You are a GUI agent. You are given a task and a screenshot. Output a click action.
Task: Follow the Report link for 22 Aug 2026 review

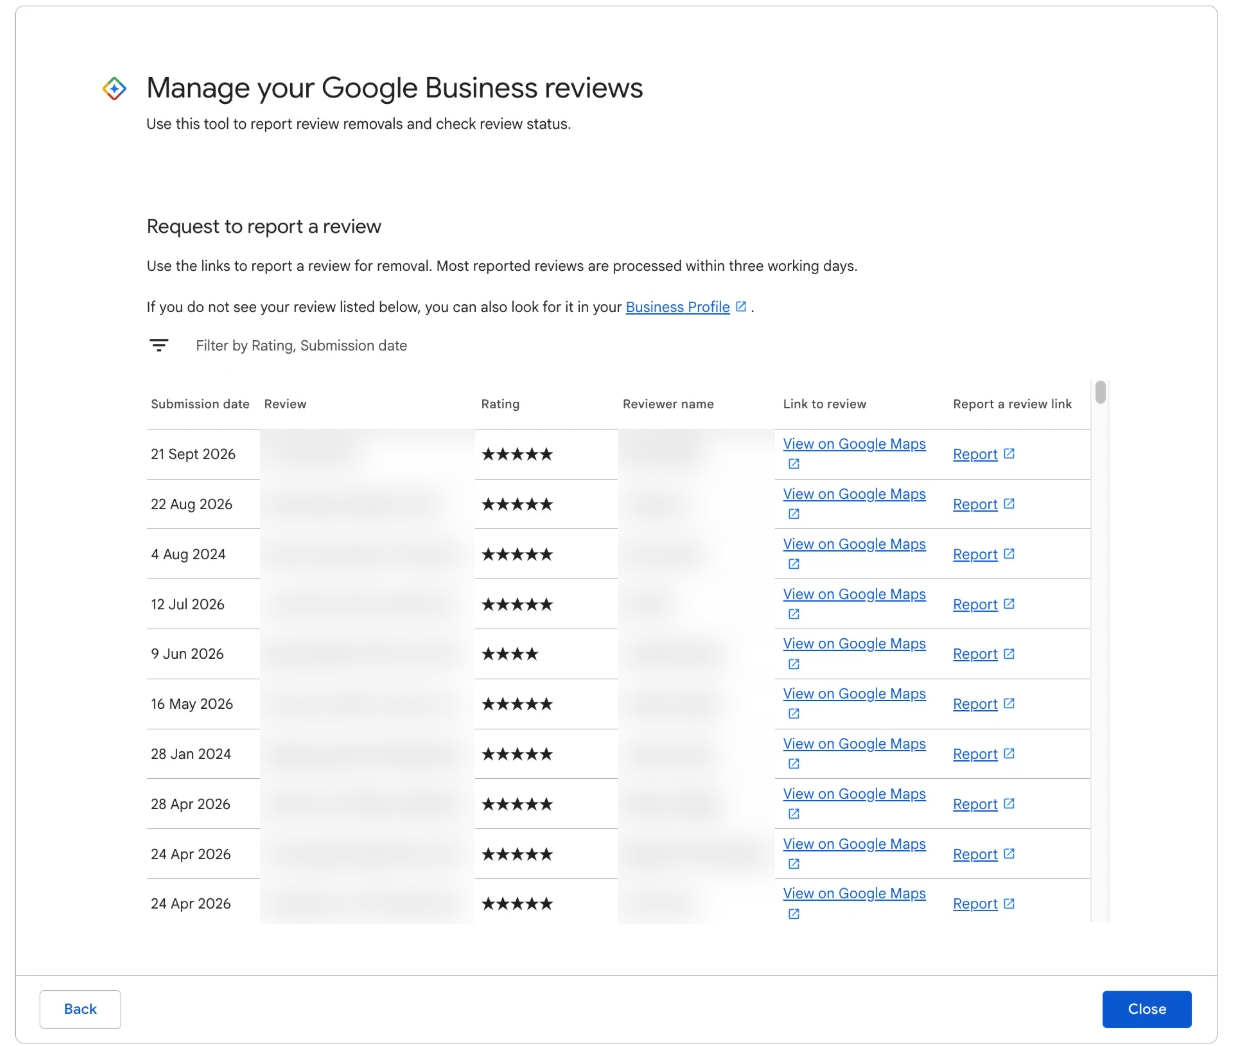(975, 504)
